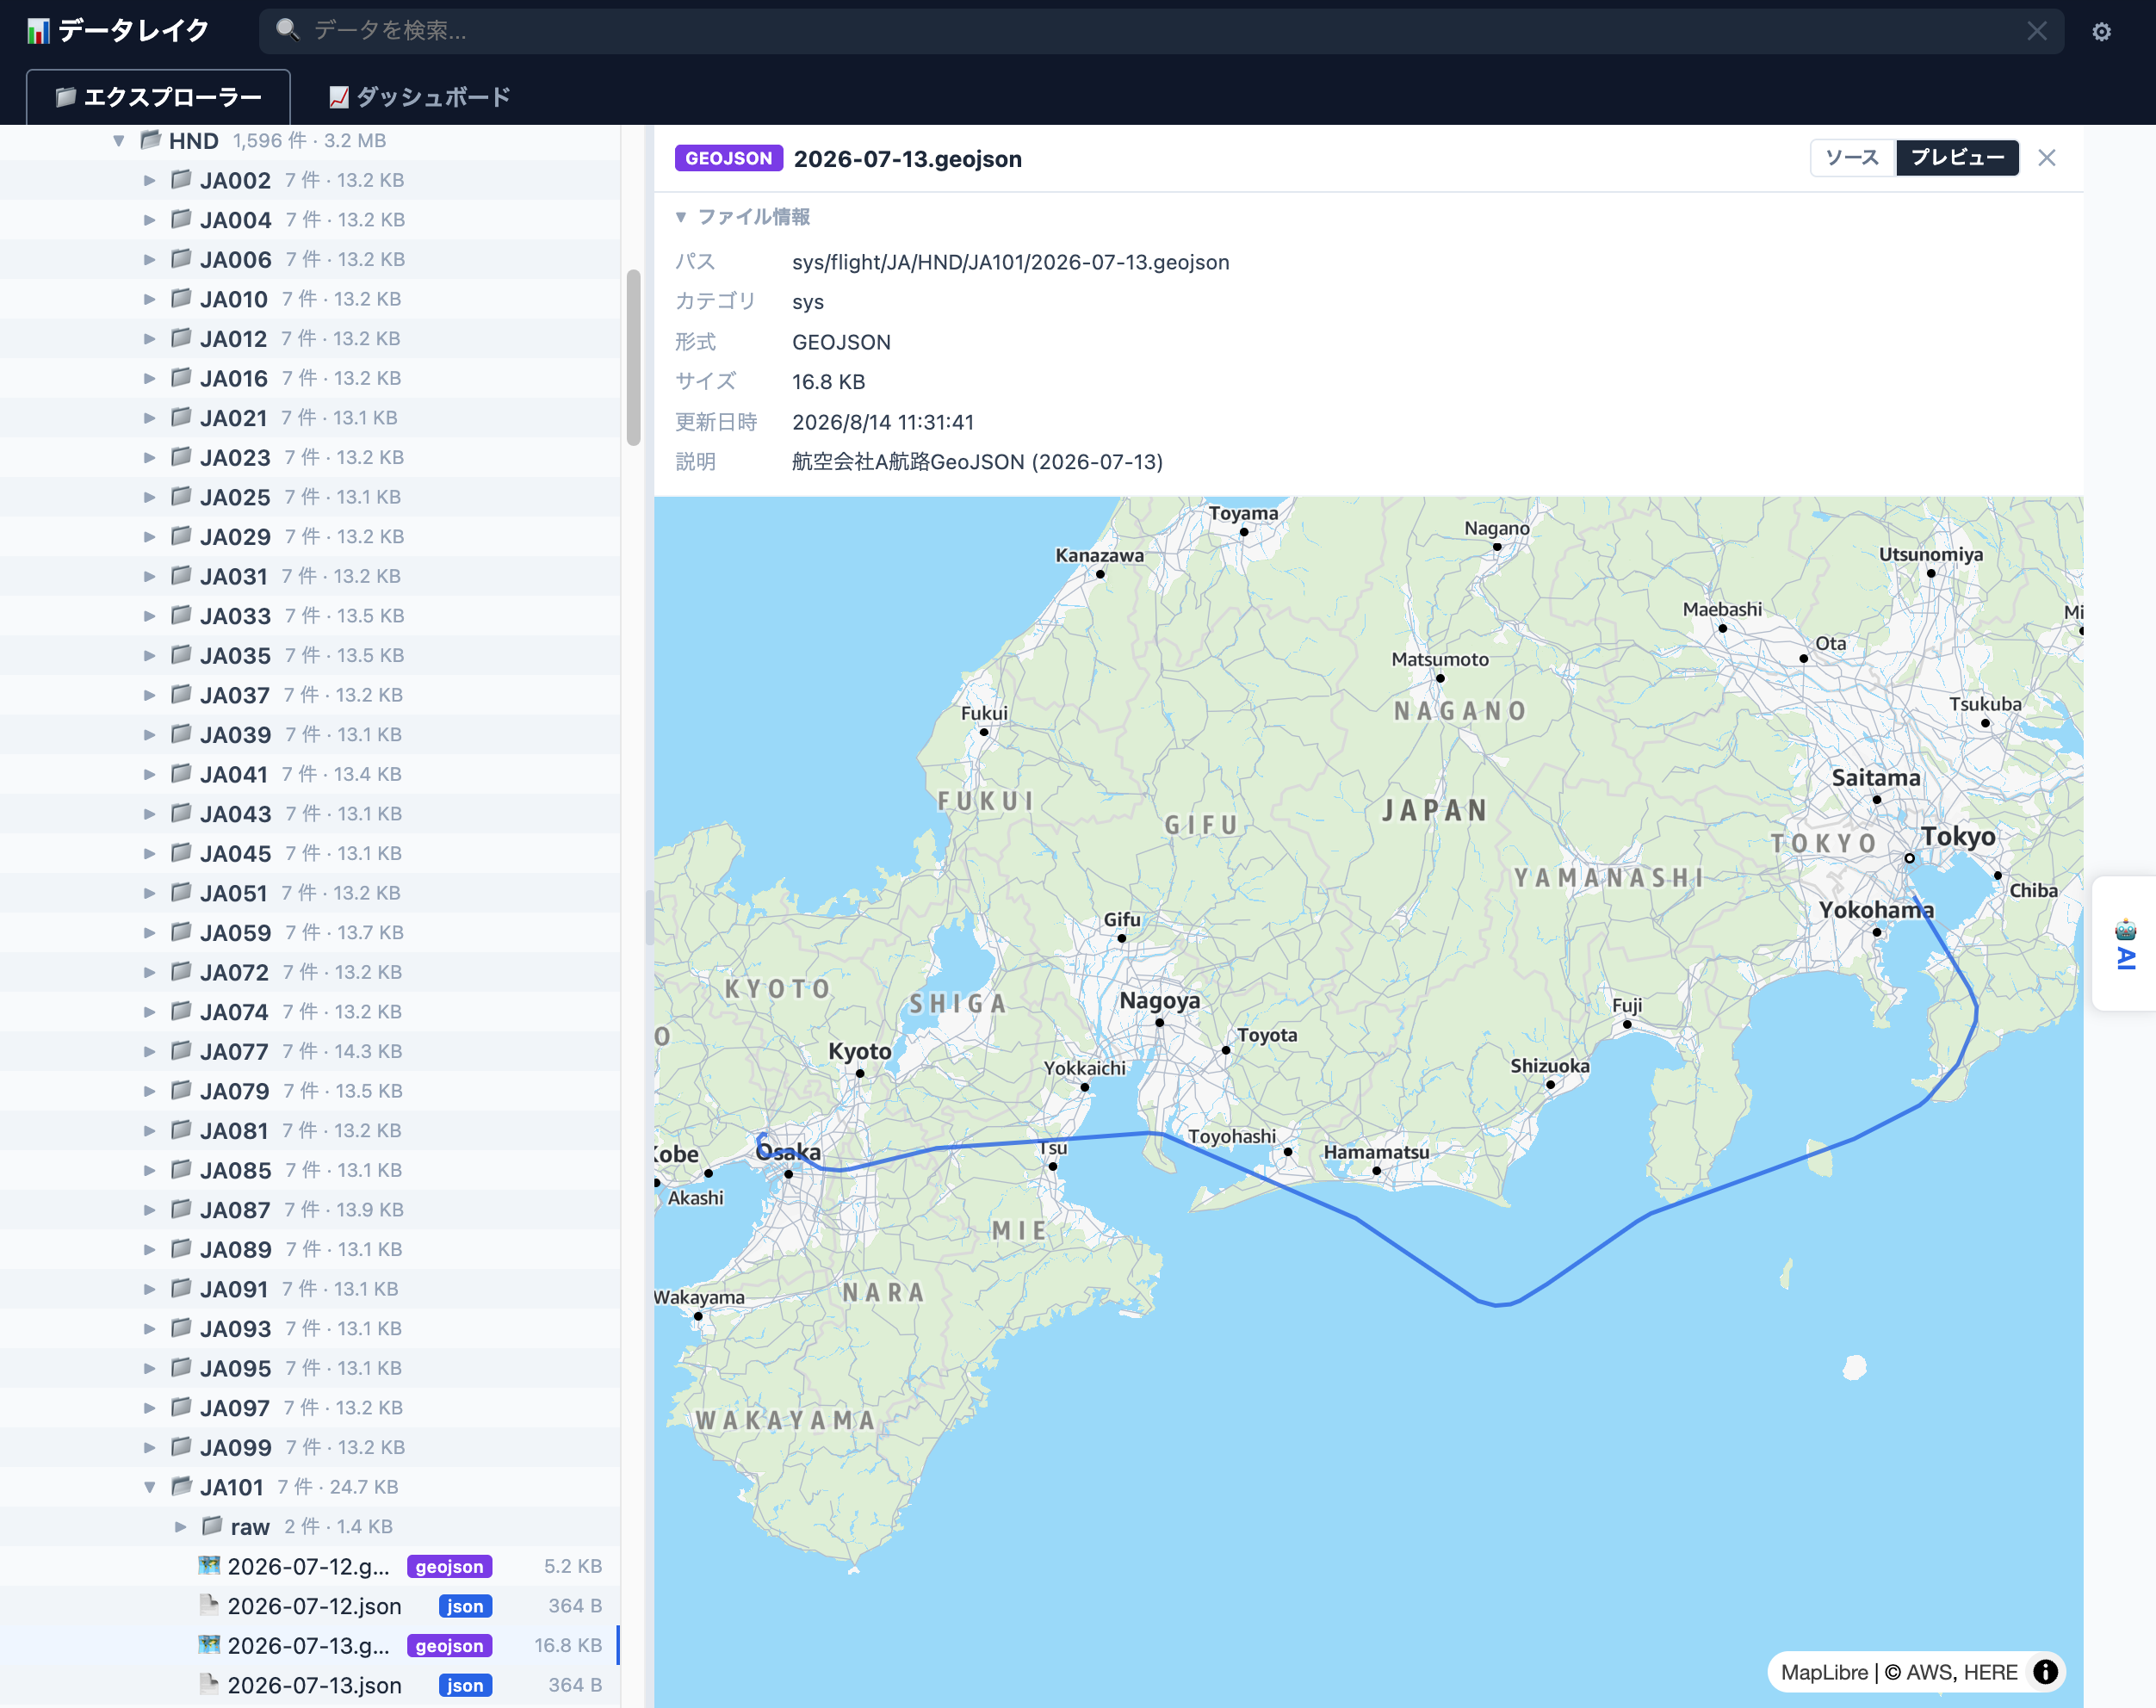Image resolution: width=2156 pixels, height=1708 pixels.
Task: Switch to ソース view
Action: tap(1852, 158)
